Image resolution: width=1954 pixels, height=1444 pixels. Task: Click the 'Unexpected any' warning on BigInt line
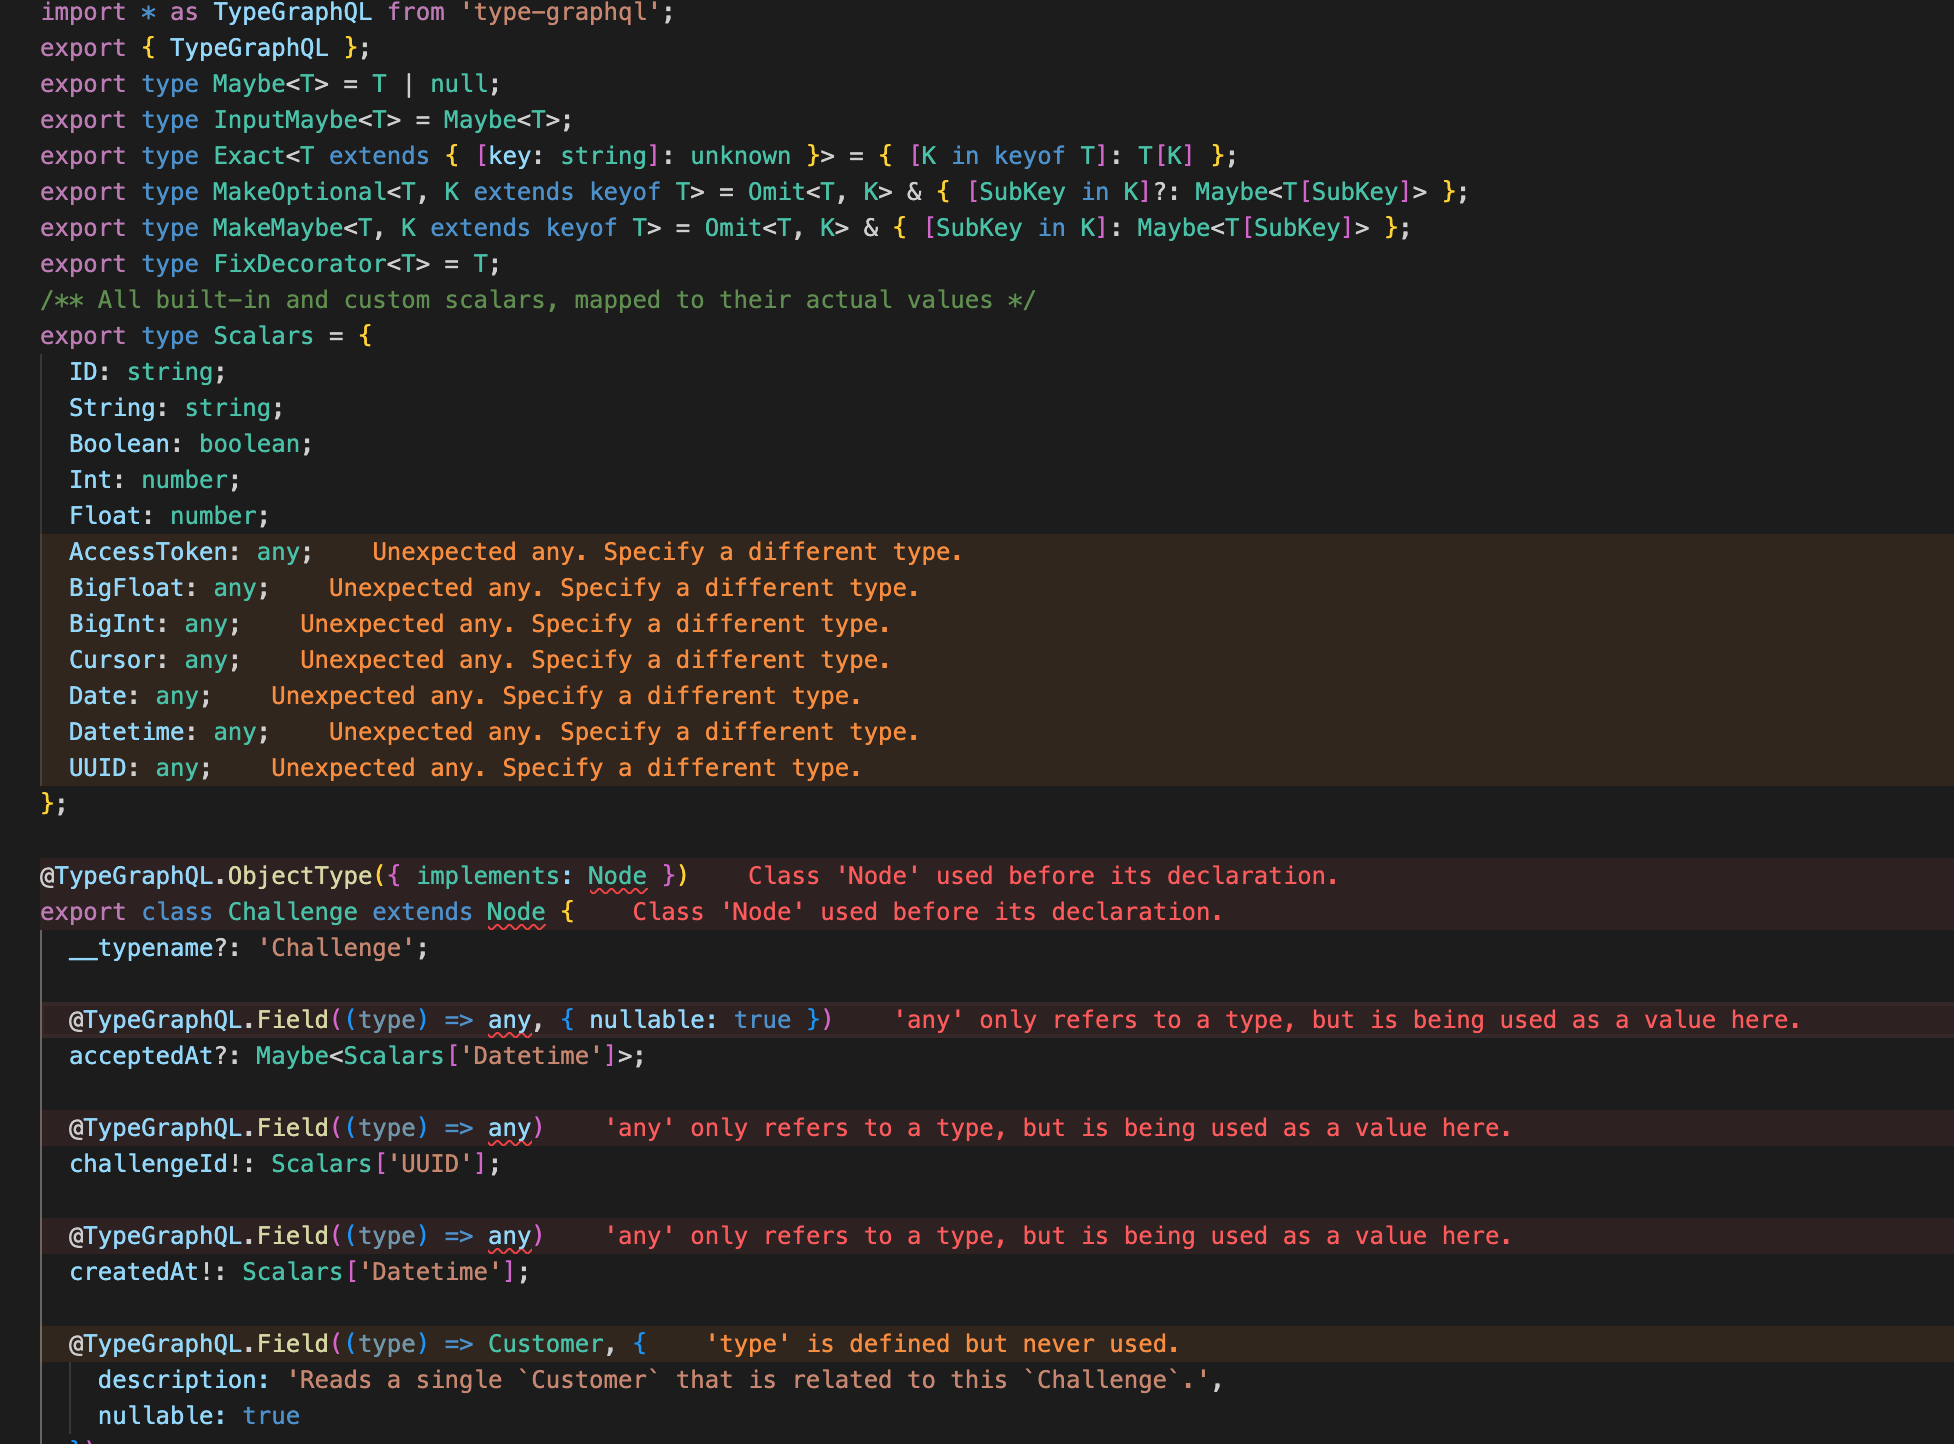(x=595, y=624)
